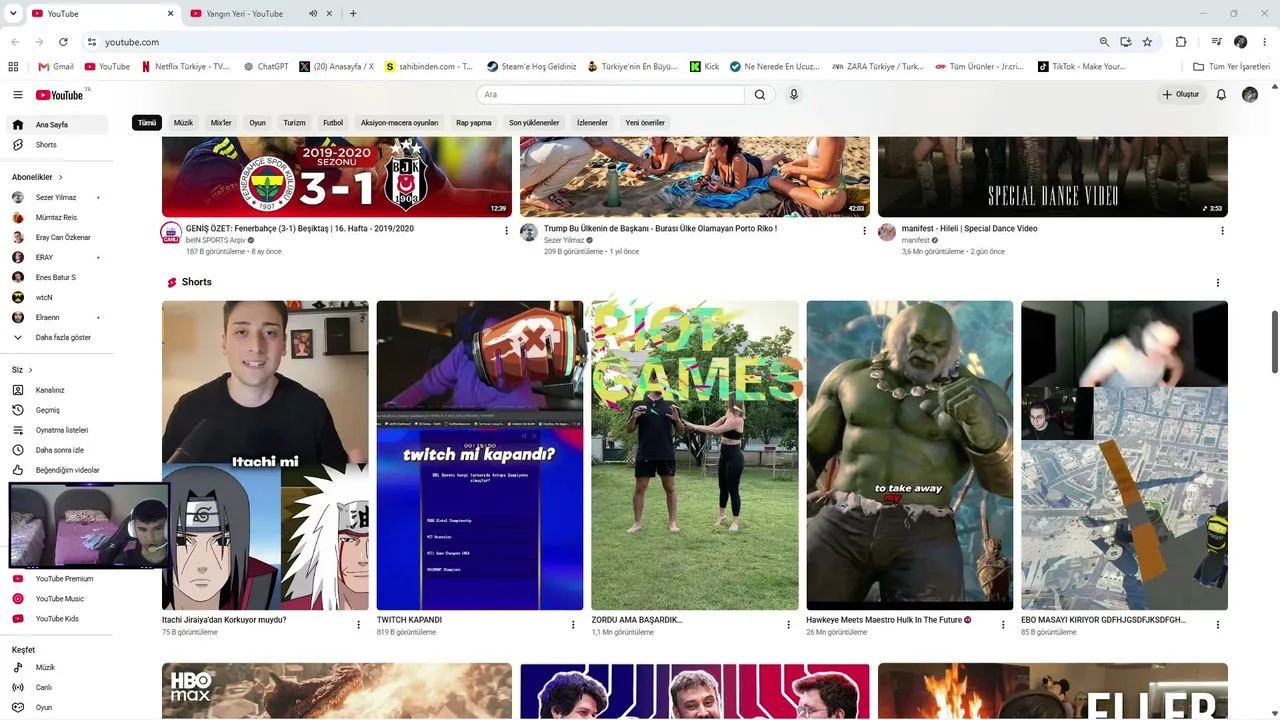This screenshot has width=1280, height=720.
Task: Open Oluştur create menu
Action: pos(1181,95)
